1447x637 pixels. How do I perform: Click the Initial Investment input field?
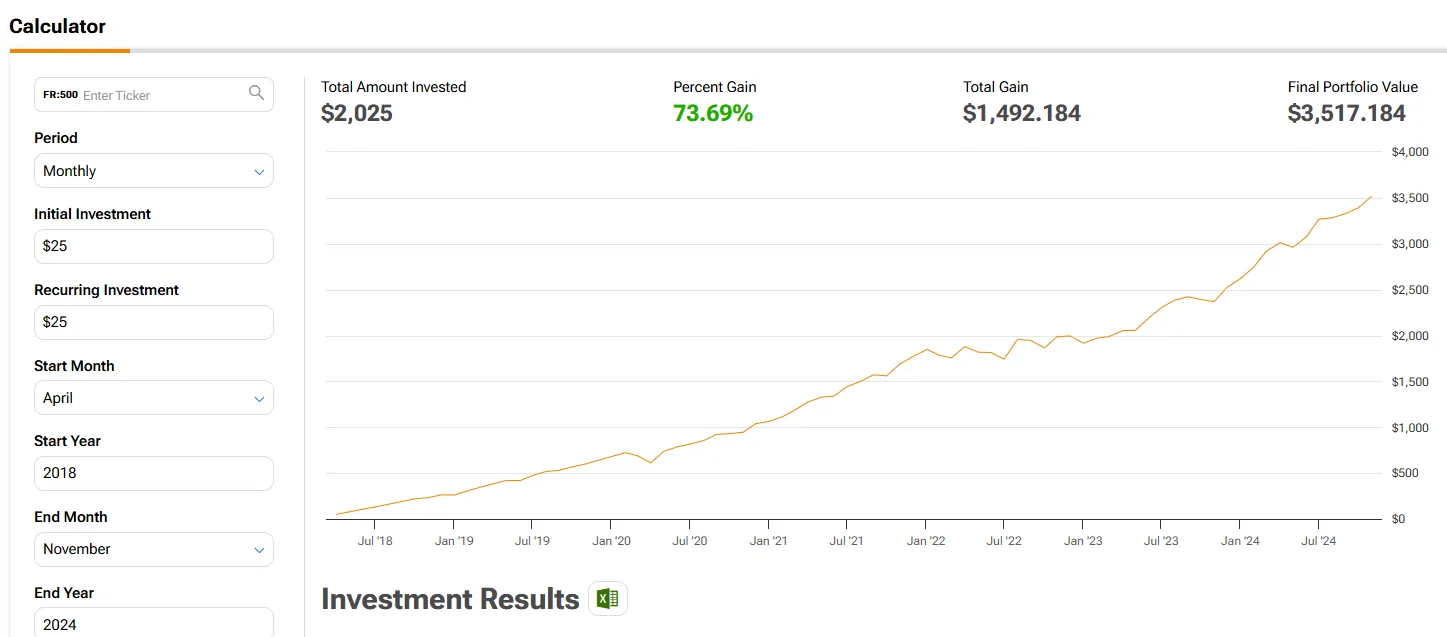[154, 246]
